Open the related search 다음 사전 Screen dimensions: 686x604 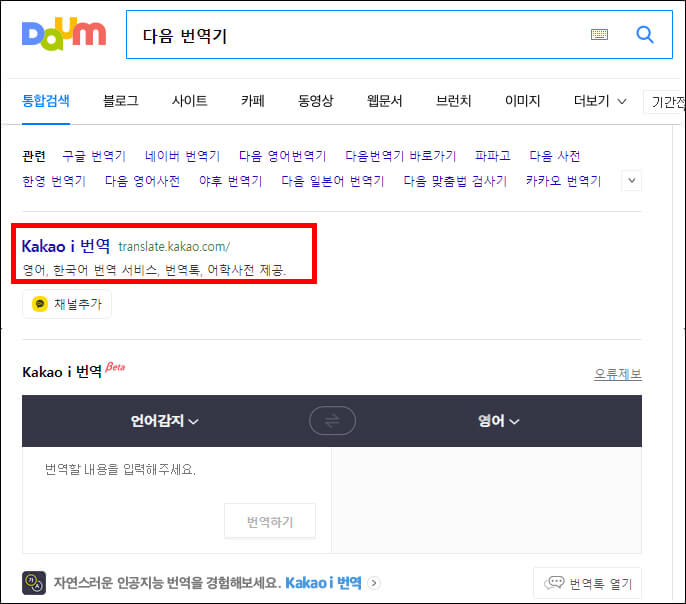(555, 156)
